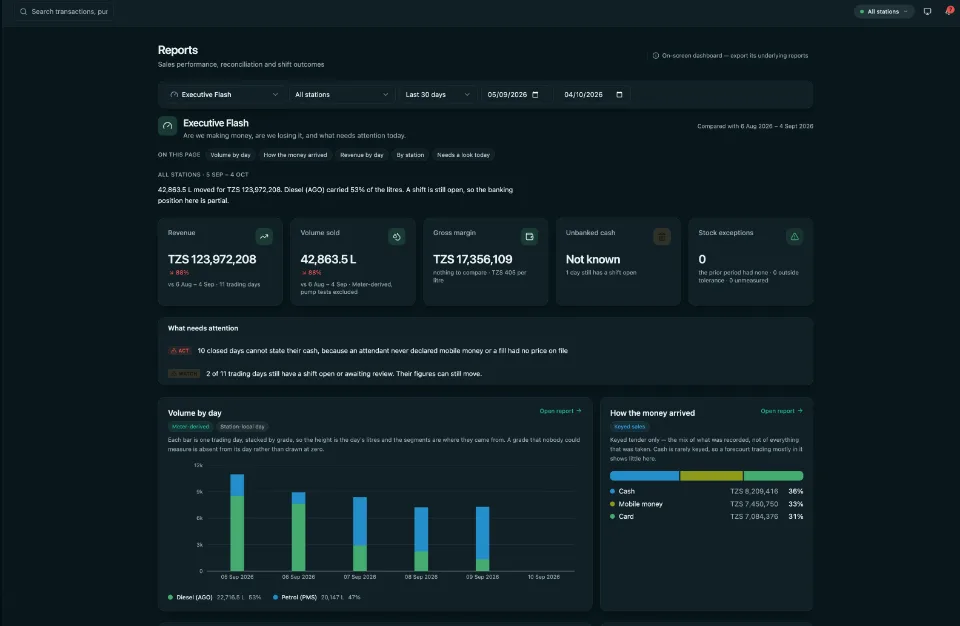Open the All stations filter dropdown in the filter bar

pyautogui.click(x=342, y=95)
